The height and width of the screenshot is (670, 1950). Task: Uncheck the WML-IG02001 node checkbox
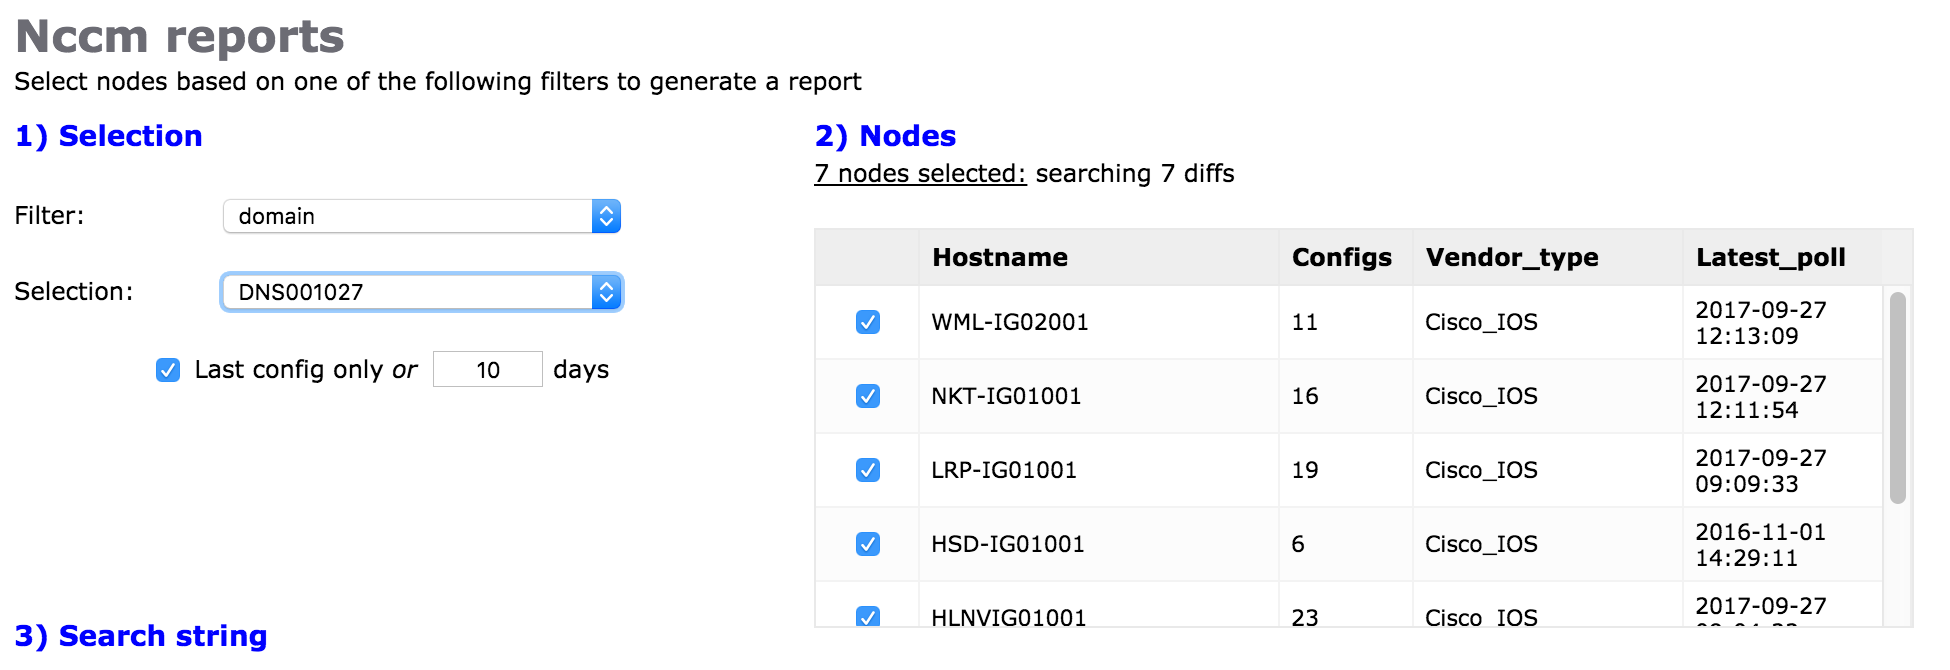tap(867, 322)
